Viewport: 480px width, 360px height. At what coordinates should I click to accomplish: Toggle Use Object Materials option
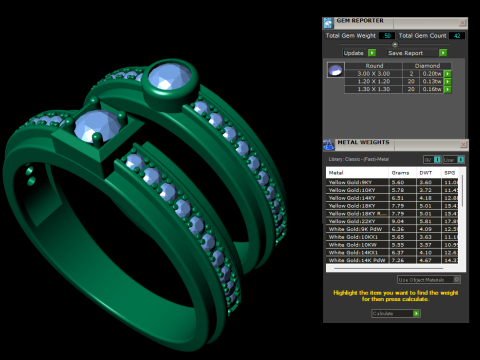click(429, 280)
